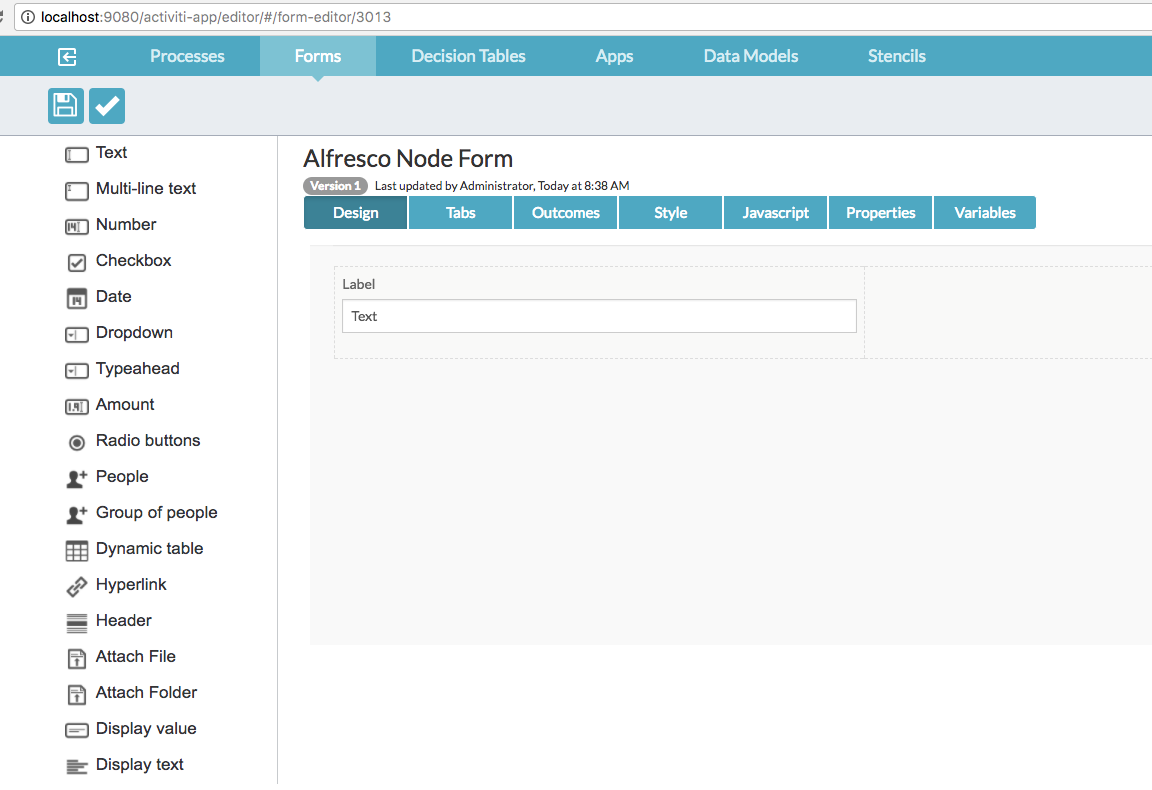
Task: Select the Text field palette icon
Action: click(x=77, y=154)
